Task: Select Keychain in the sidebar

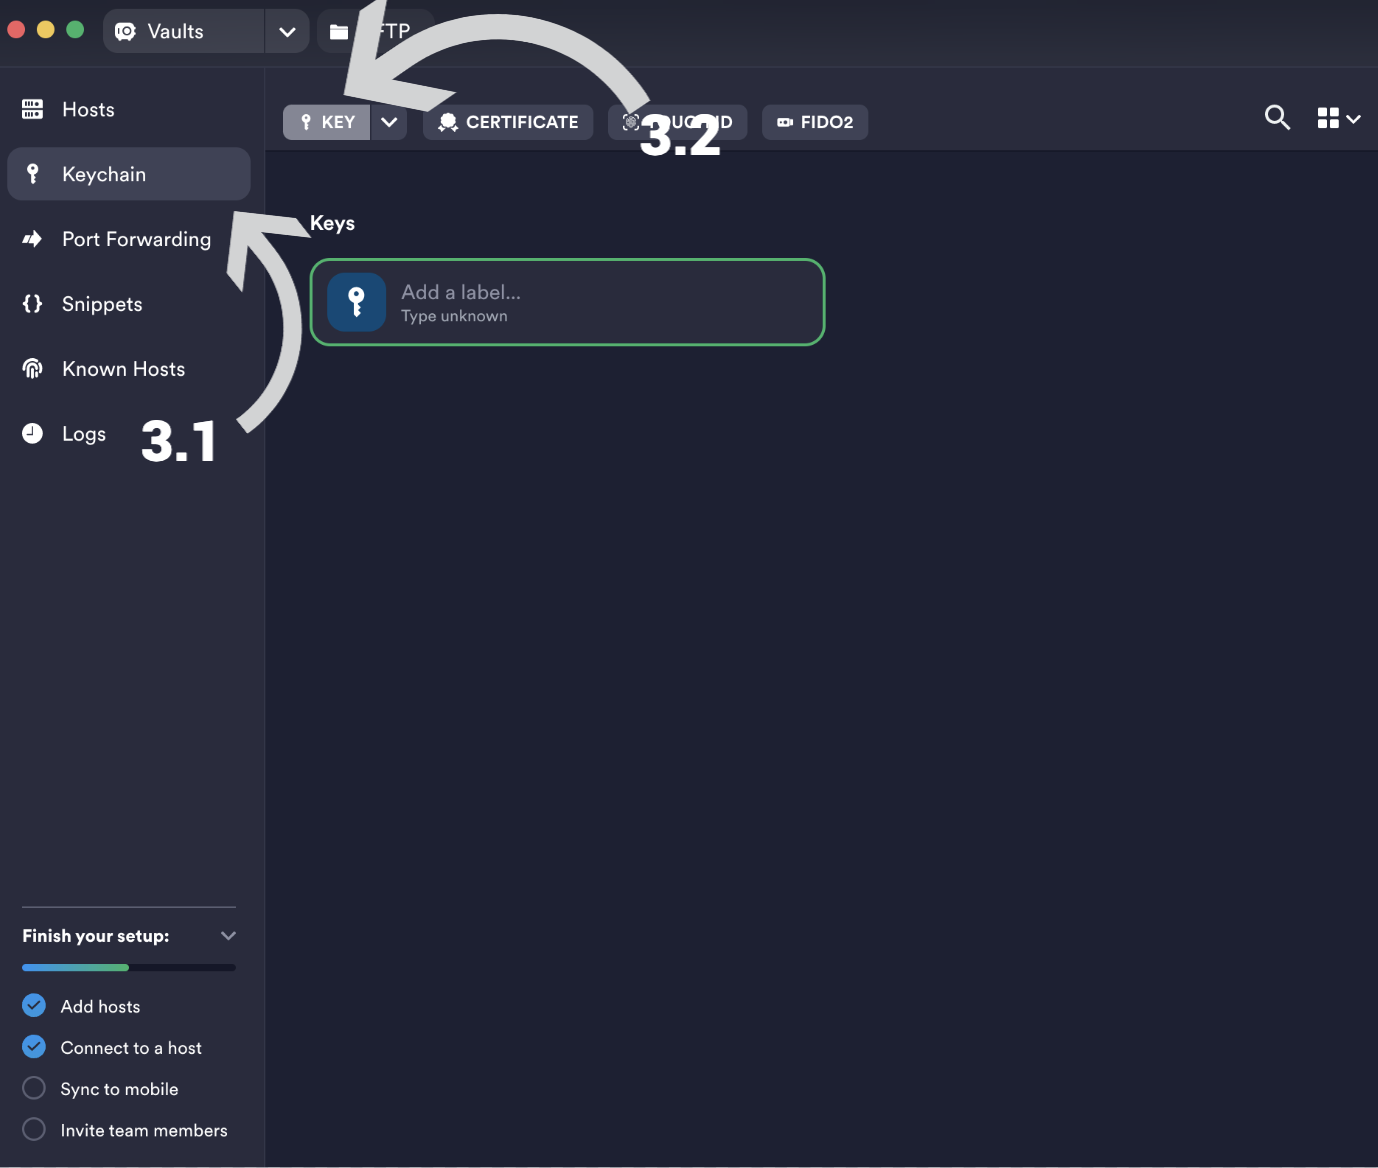Action: click(x=128, y=174)
